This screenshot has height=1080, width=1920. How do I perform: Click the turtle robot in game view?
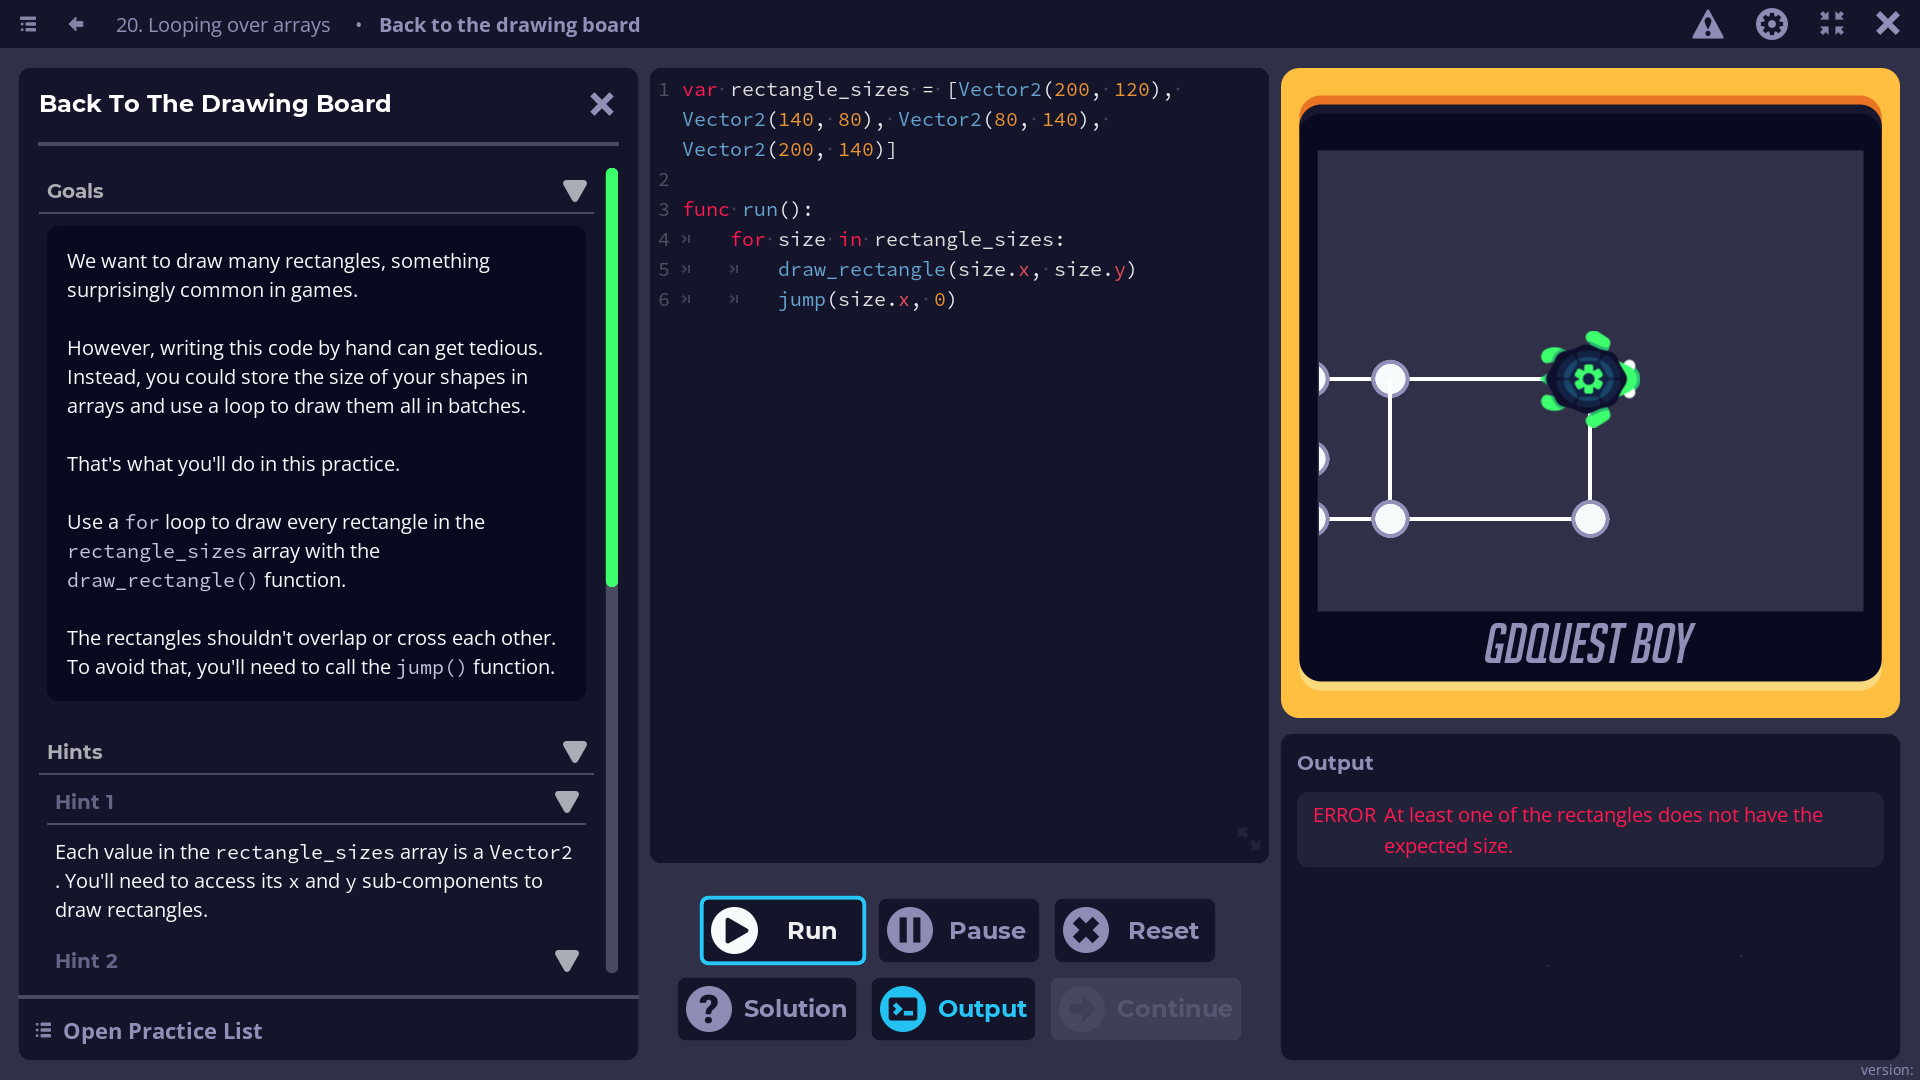(1589, 379)
